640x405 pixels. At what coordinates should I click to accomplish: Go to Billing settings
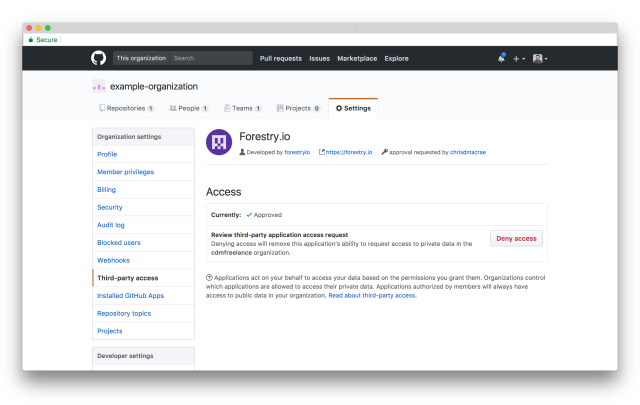tap(143, 189)
